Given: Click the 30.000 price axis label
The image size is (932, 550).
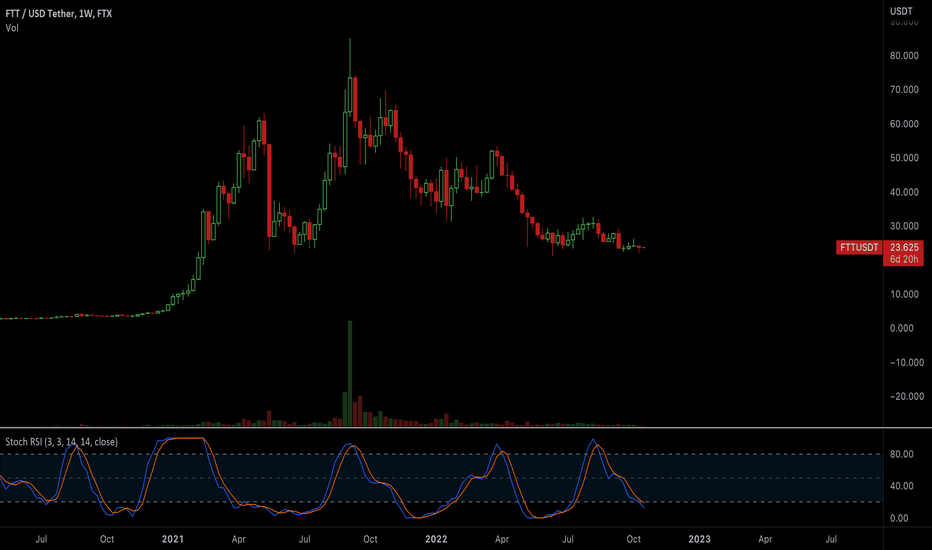Looking at the screenshot, I should [903, 227].
